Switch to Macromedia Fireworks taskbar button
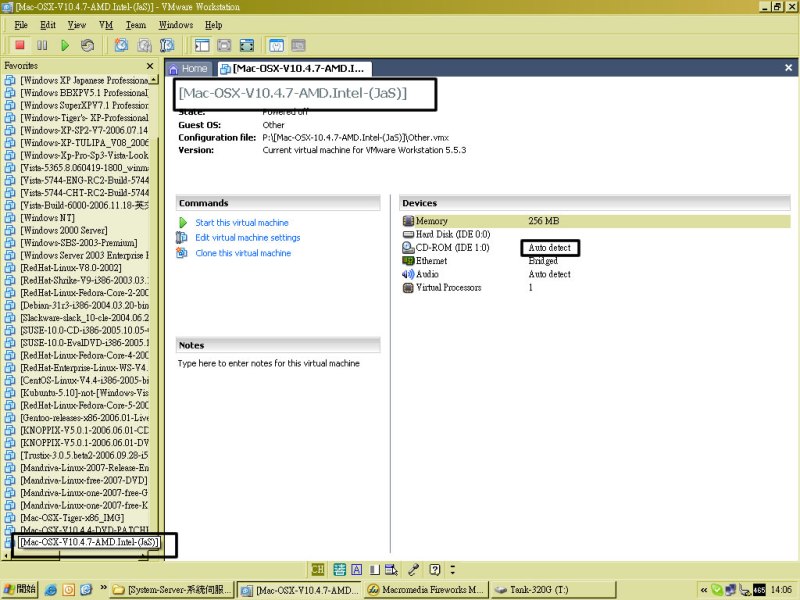 coord(427,590)
